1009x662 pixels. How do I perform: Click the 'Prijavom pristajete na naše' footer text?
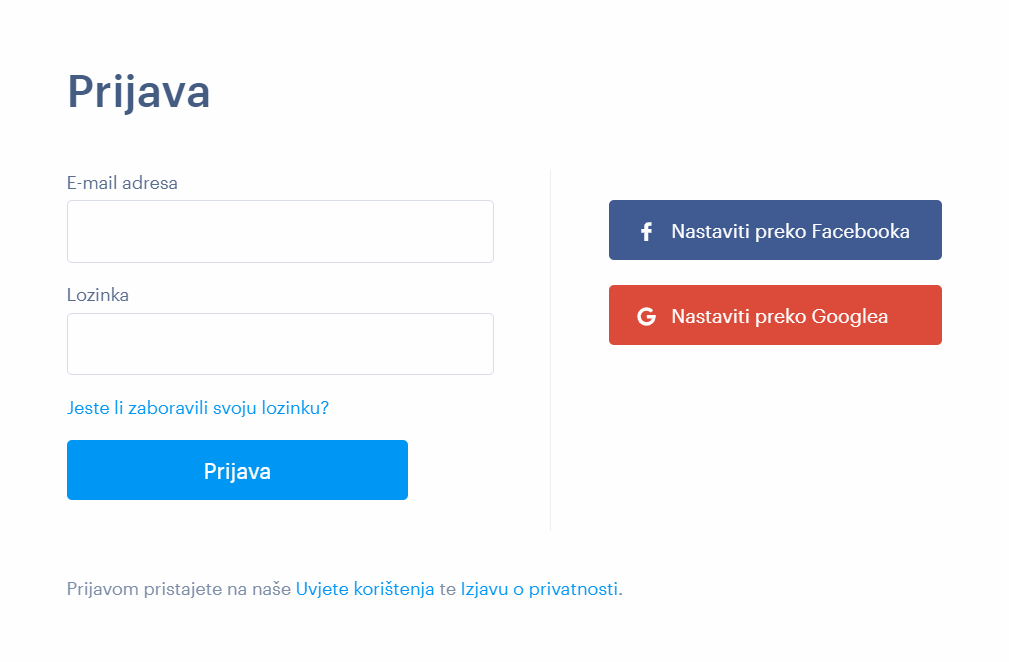pyautogui.click(x=179, y=589)
